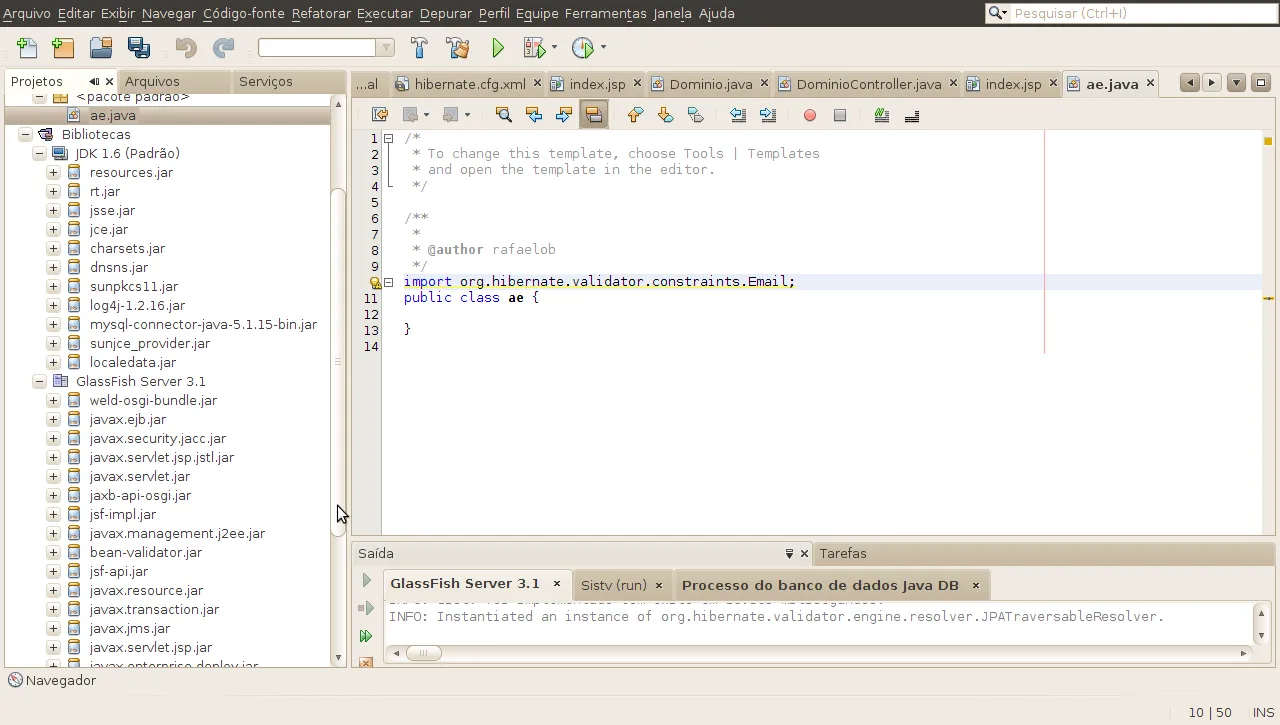Click the warning lightbulb on line 10

[376, 283]
